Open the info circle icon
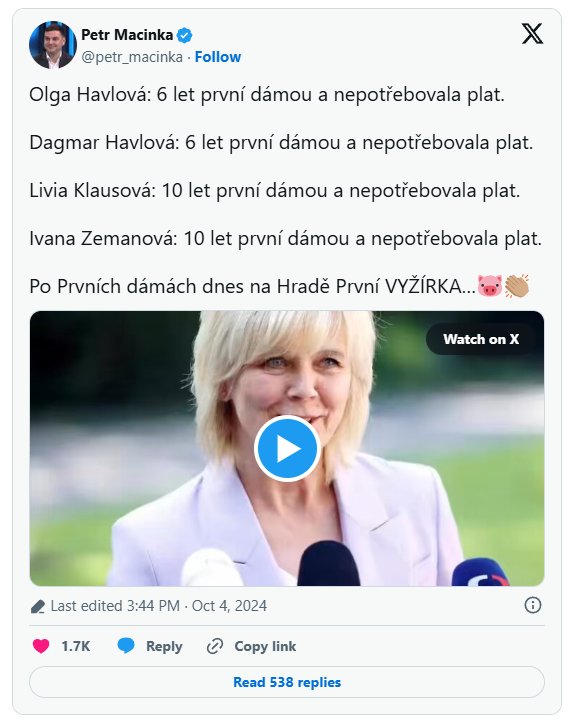 (533, 605)
